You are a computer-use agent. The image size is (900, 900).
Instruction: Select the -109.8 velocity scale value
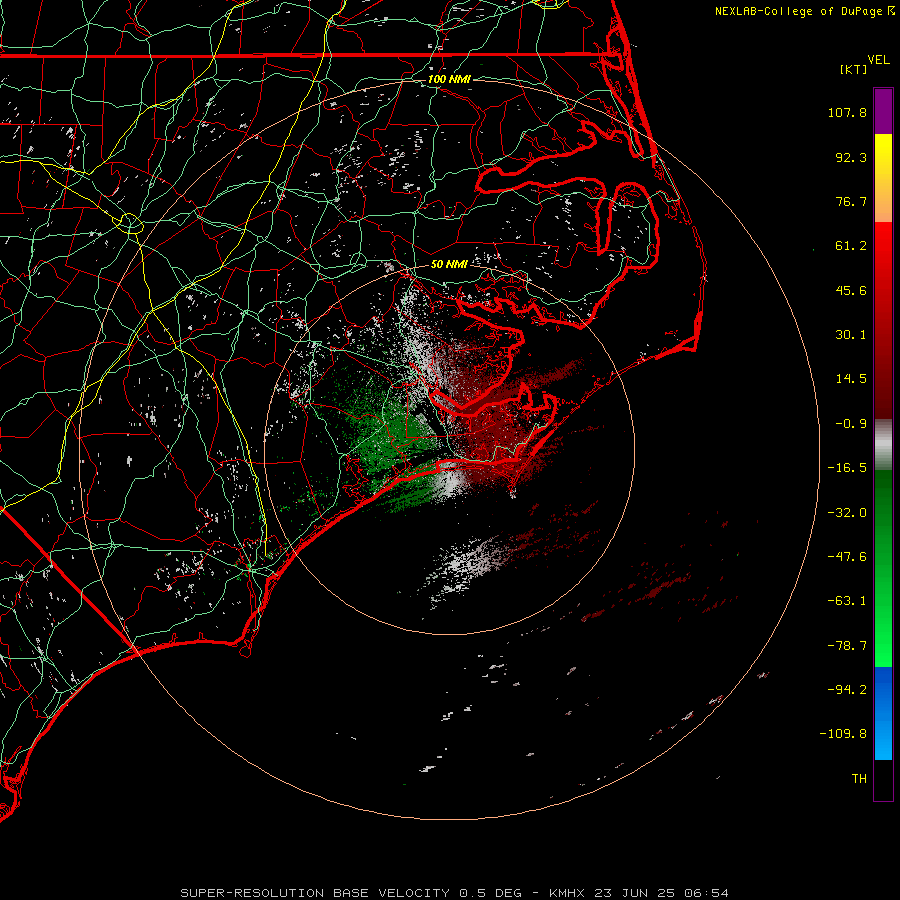(843, 734)
